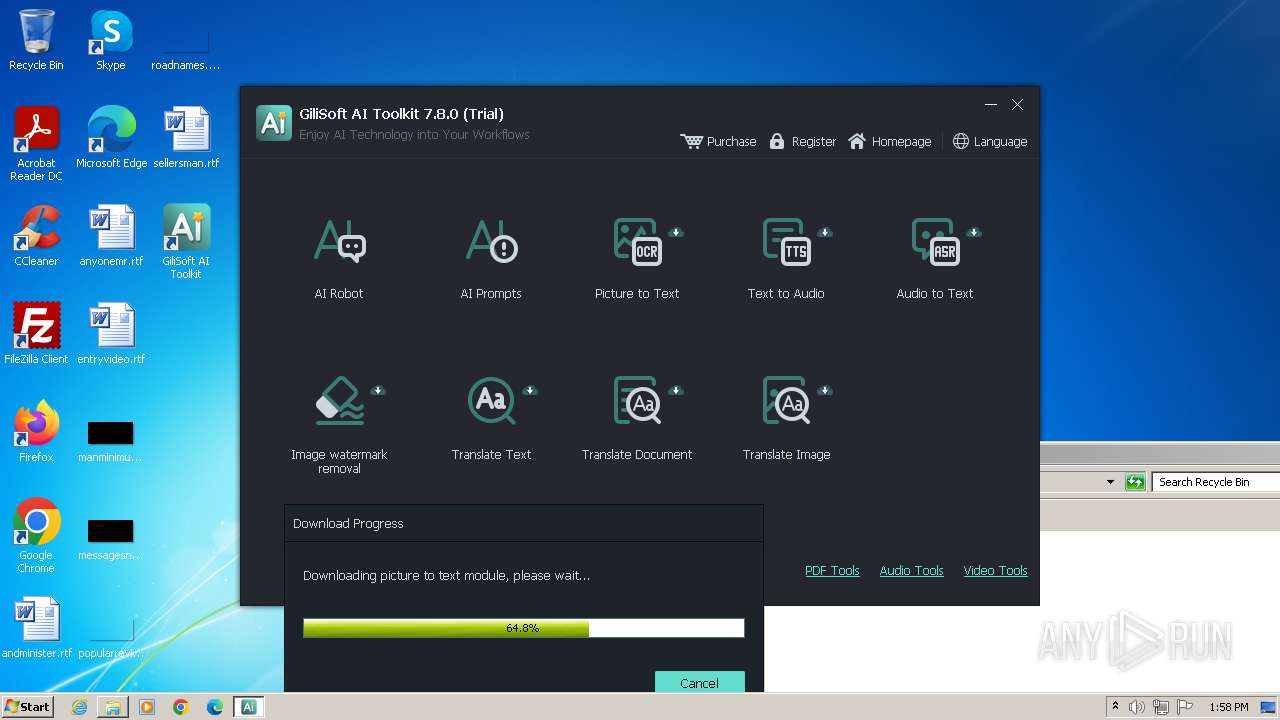Image resolution: width=1280 pixels, height=720 pixels.
Task: Open the Windows Start menu
Action: pos(28,706)
